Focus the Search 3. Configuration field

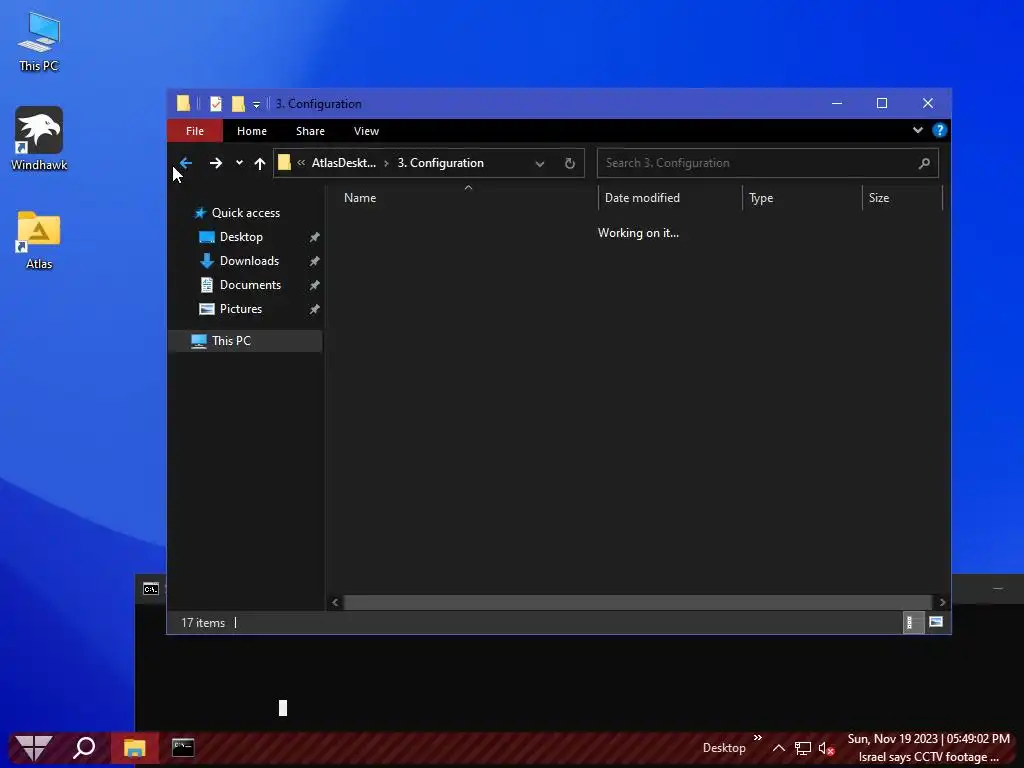pos(767,163)
